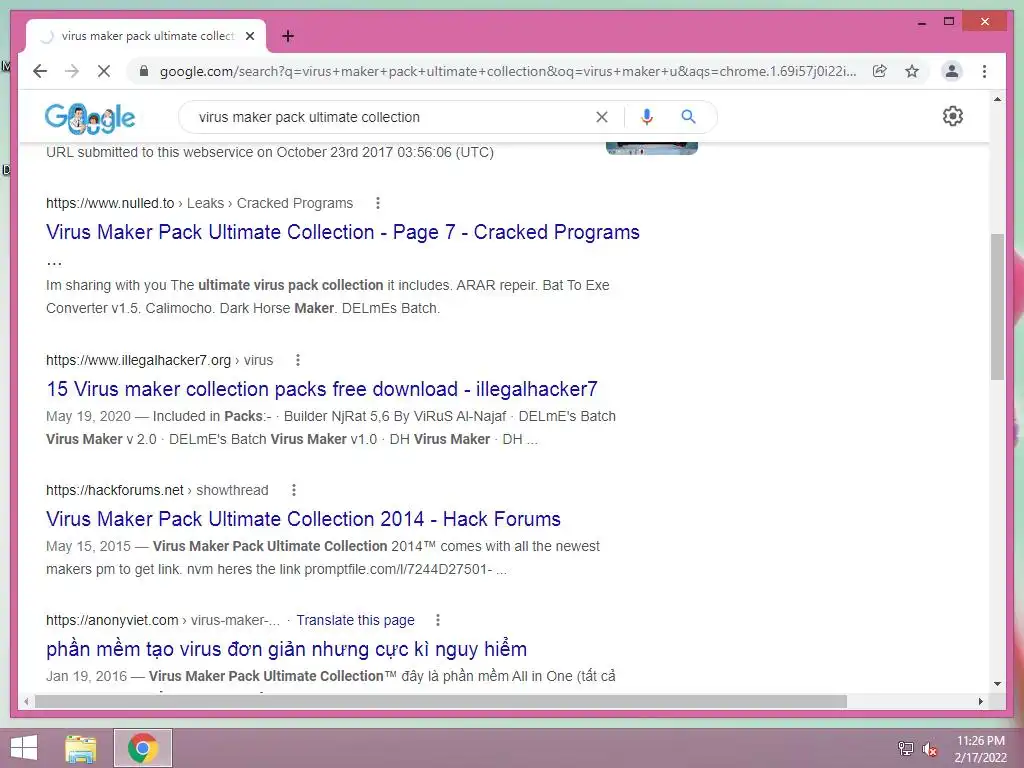Open network status tray icon
This screenshot has height=768, width=1024.
pyautogui.click(x=906, y=748)
